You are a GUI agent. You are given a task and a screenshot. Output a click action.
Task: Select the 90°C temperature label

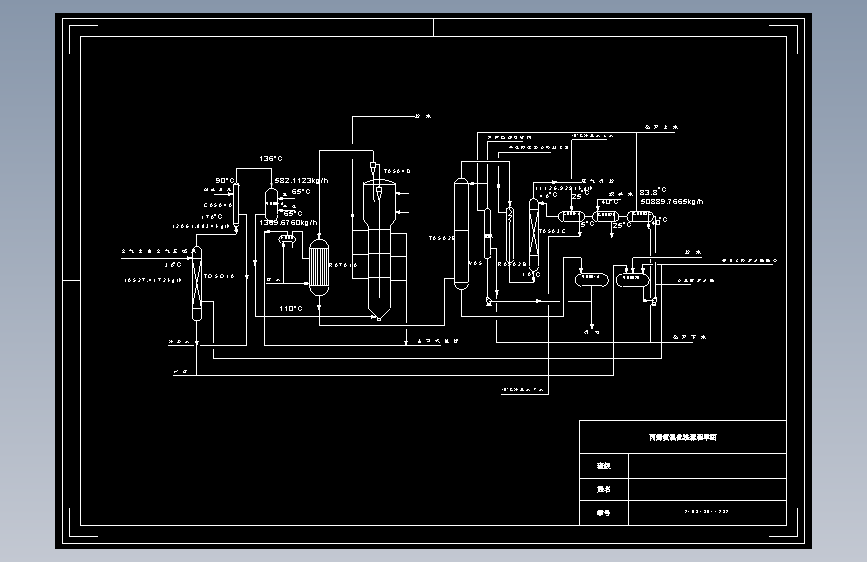224,181
